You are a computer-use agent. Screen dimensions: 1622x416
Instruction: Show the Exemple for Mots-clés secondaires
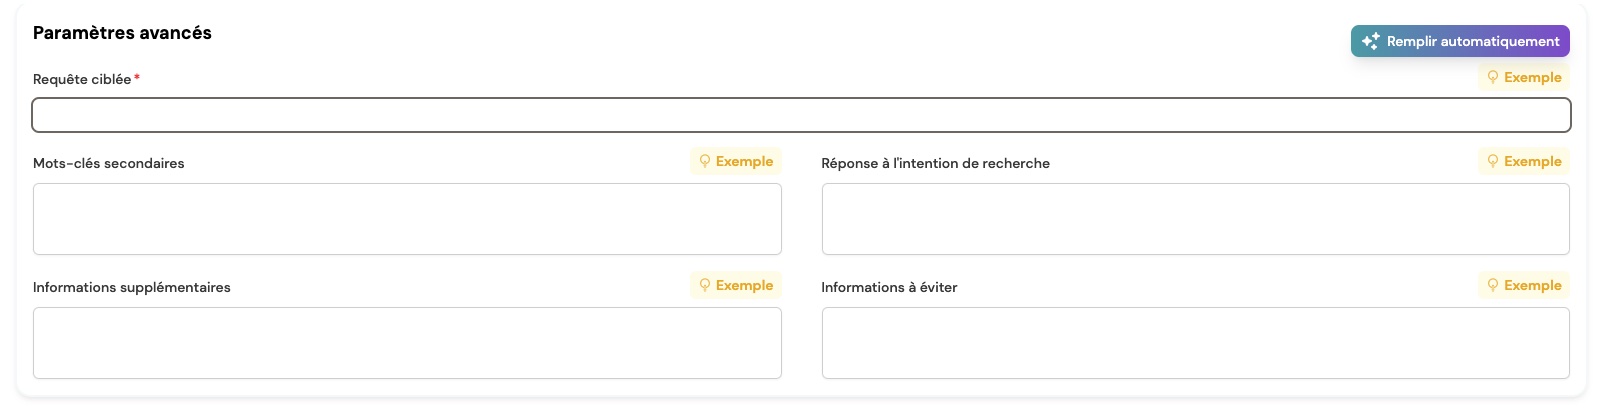pos(736,161)
